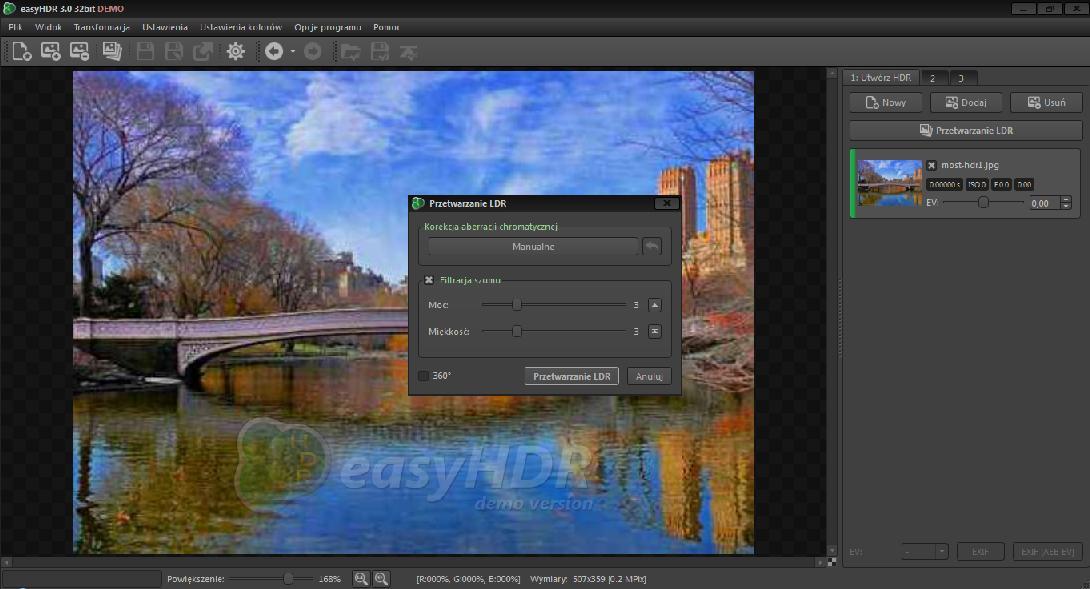Click the checkerboard icon below the image corner
Viewport: 1090px width, 589px height.
pyautogui.click(x=831, y=562)
